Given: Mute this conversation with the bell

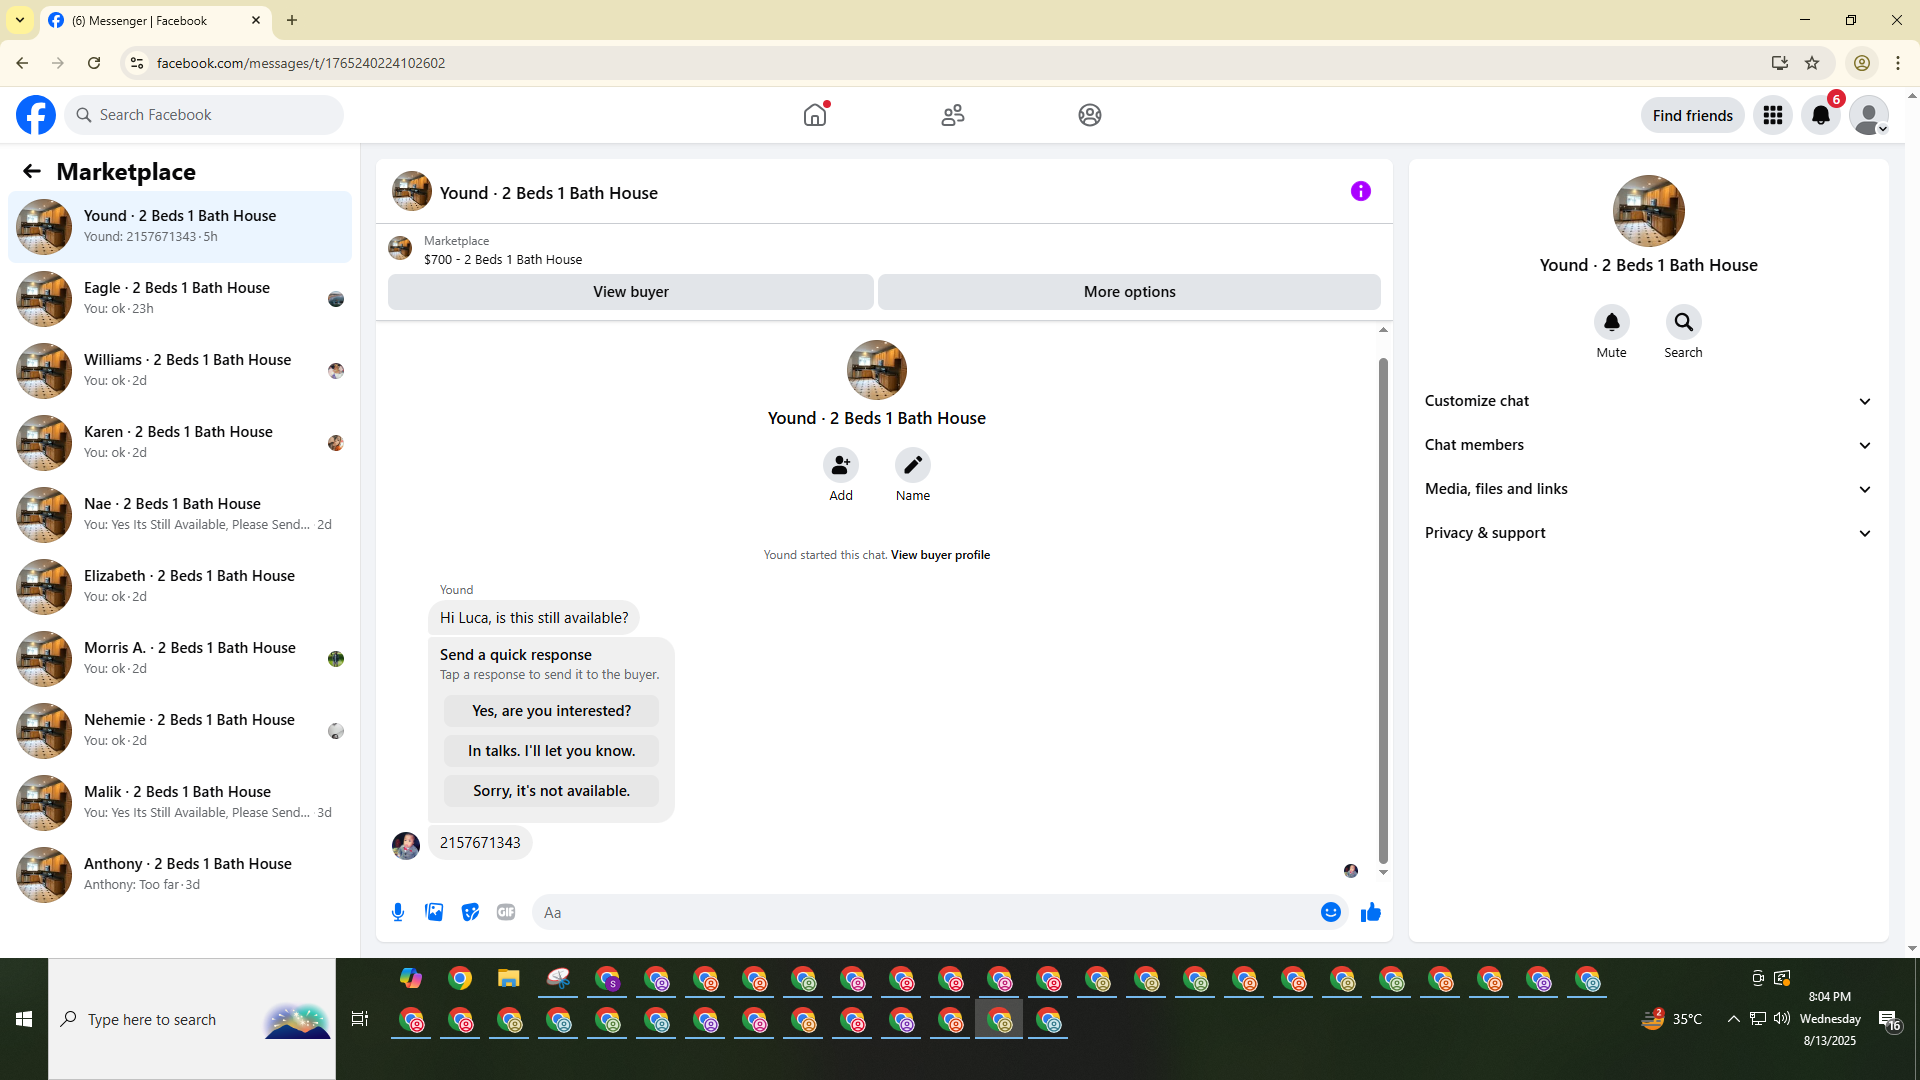Looking at the screenshot, I should (x=1611, y=322).
